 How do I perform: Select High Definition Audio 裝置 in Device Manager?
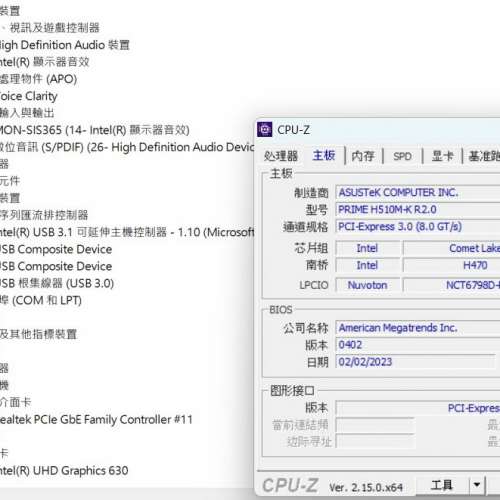click(x=64, y=45)
